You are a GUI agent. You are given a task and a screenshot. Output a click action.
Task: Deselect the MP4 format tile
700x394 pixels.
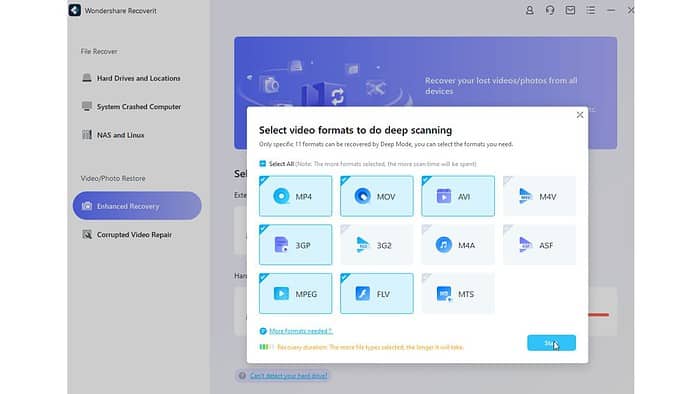(296, 196)
